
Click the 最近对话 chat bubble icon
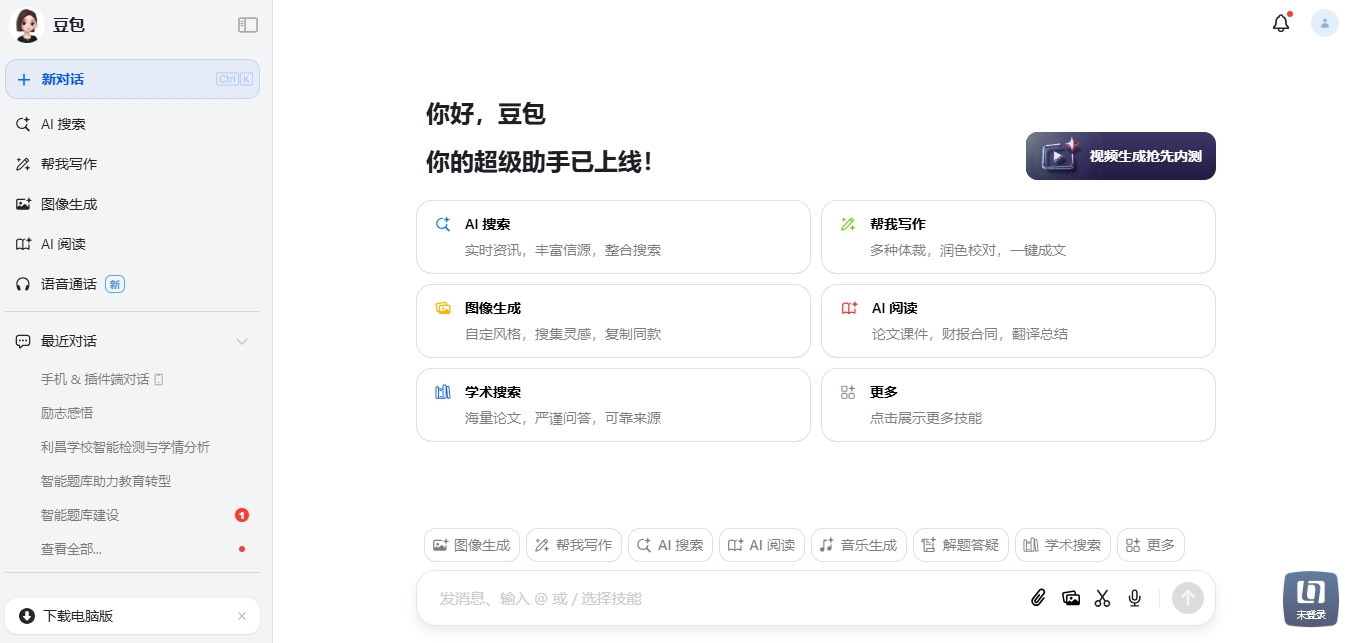(23, 341)
